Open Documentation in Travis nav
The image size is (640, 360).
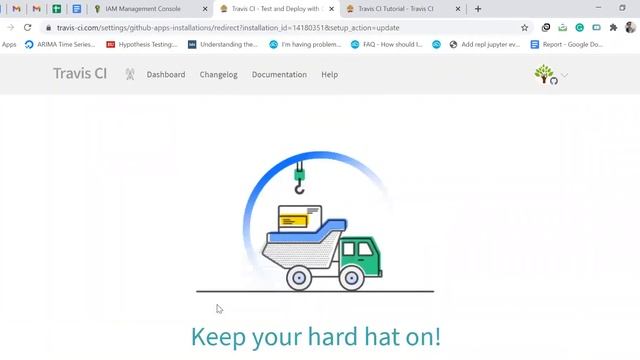pos(279,75)
